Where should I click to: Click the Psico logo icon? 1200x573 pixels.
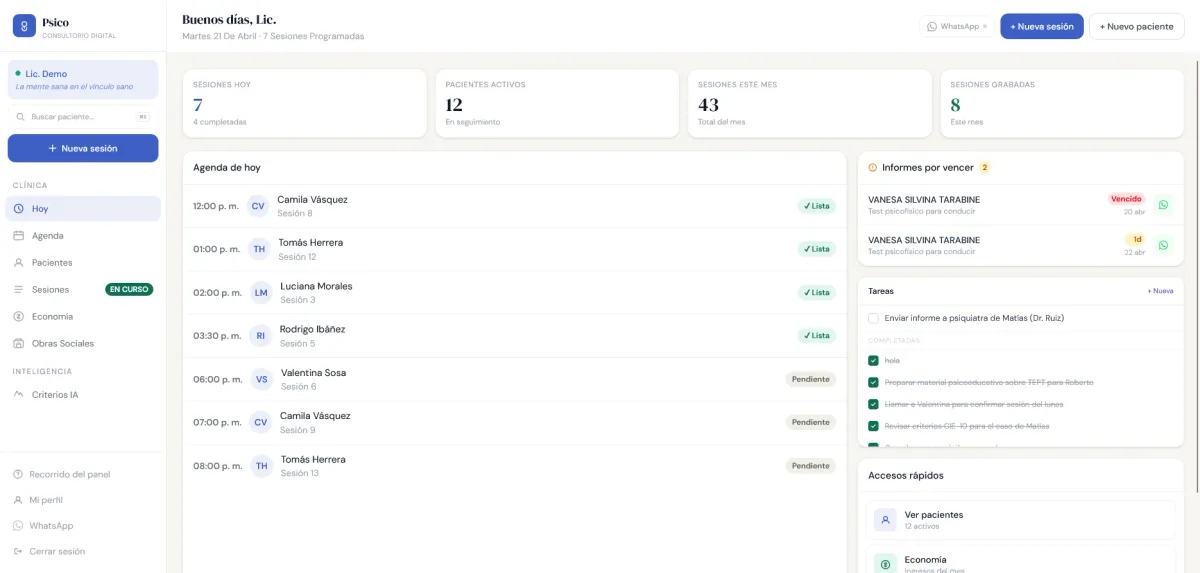pyautogui.click(x=24, y=26)
